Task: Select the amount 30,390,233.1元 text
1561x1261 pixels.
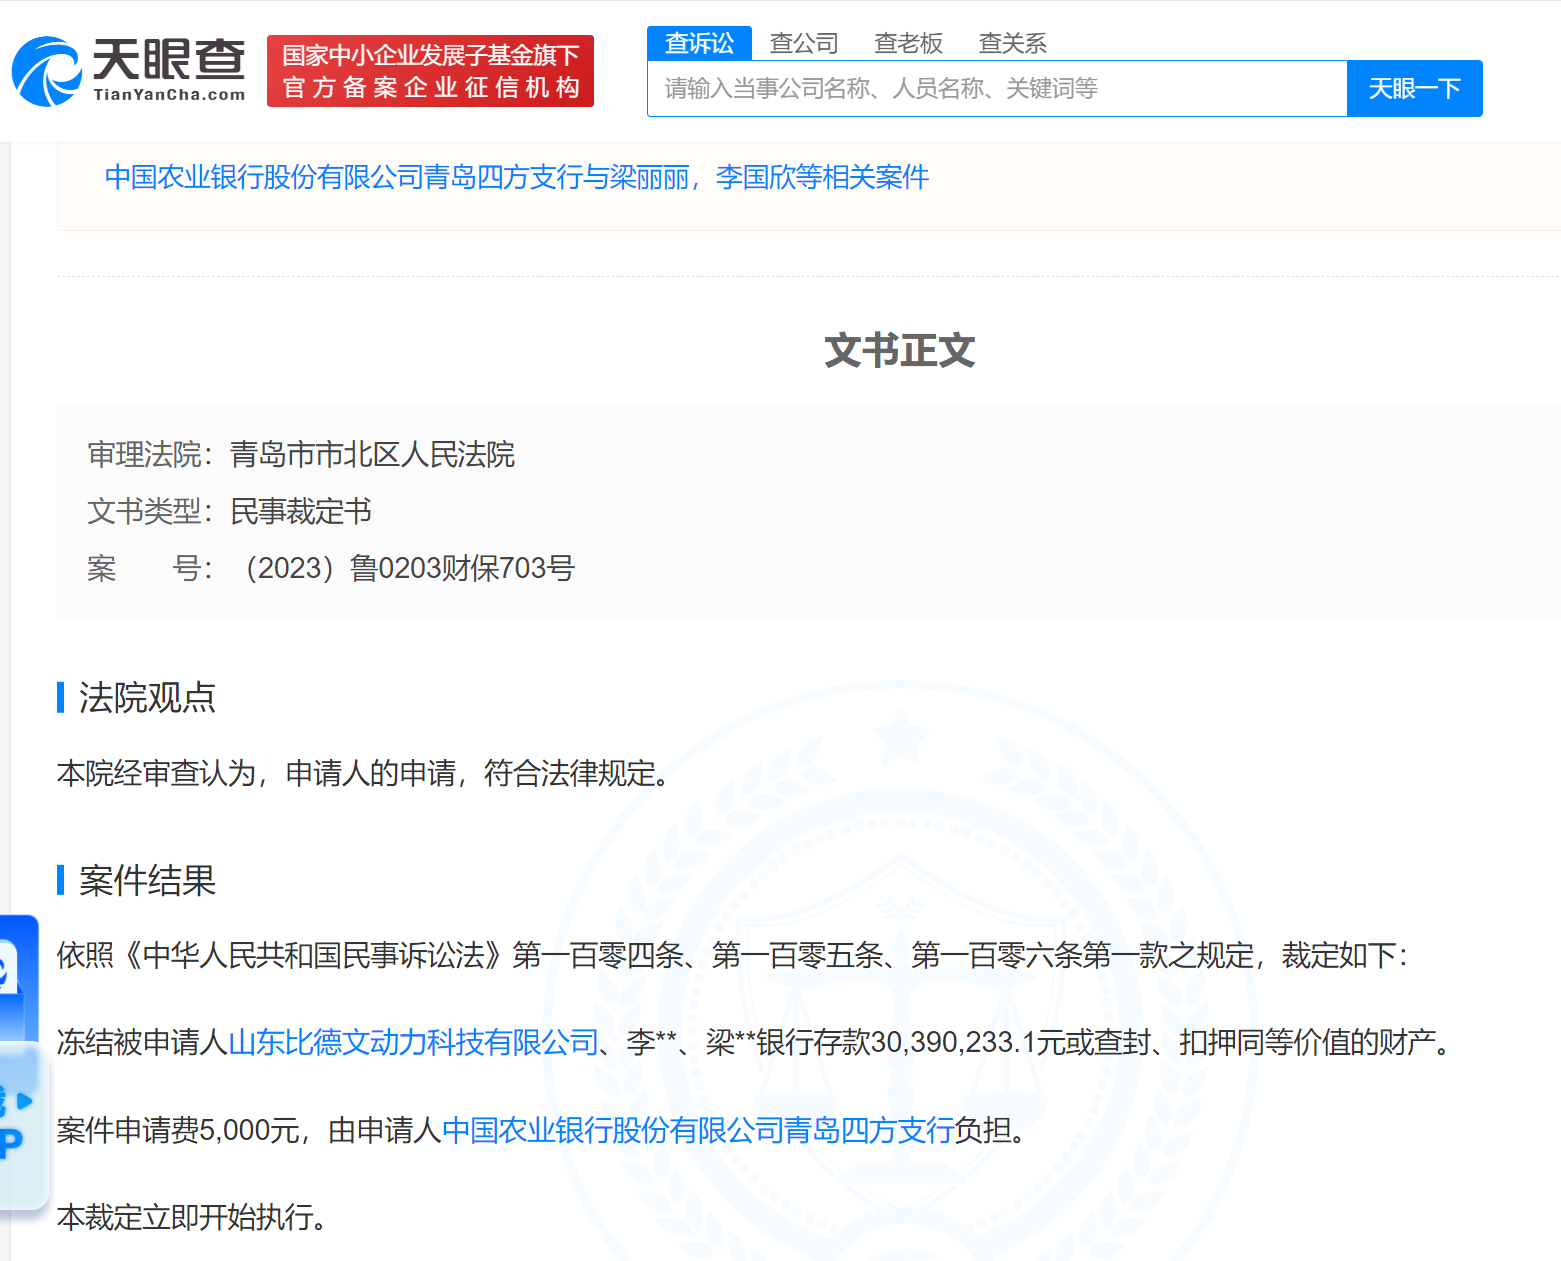Action: click(x=967, y=1042)
